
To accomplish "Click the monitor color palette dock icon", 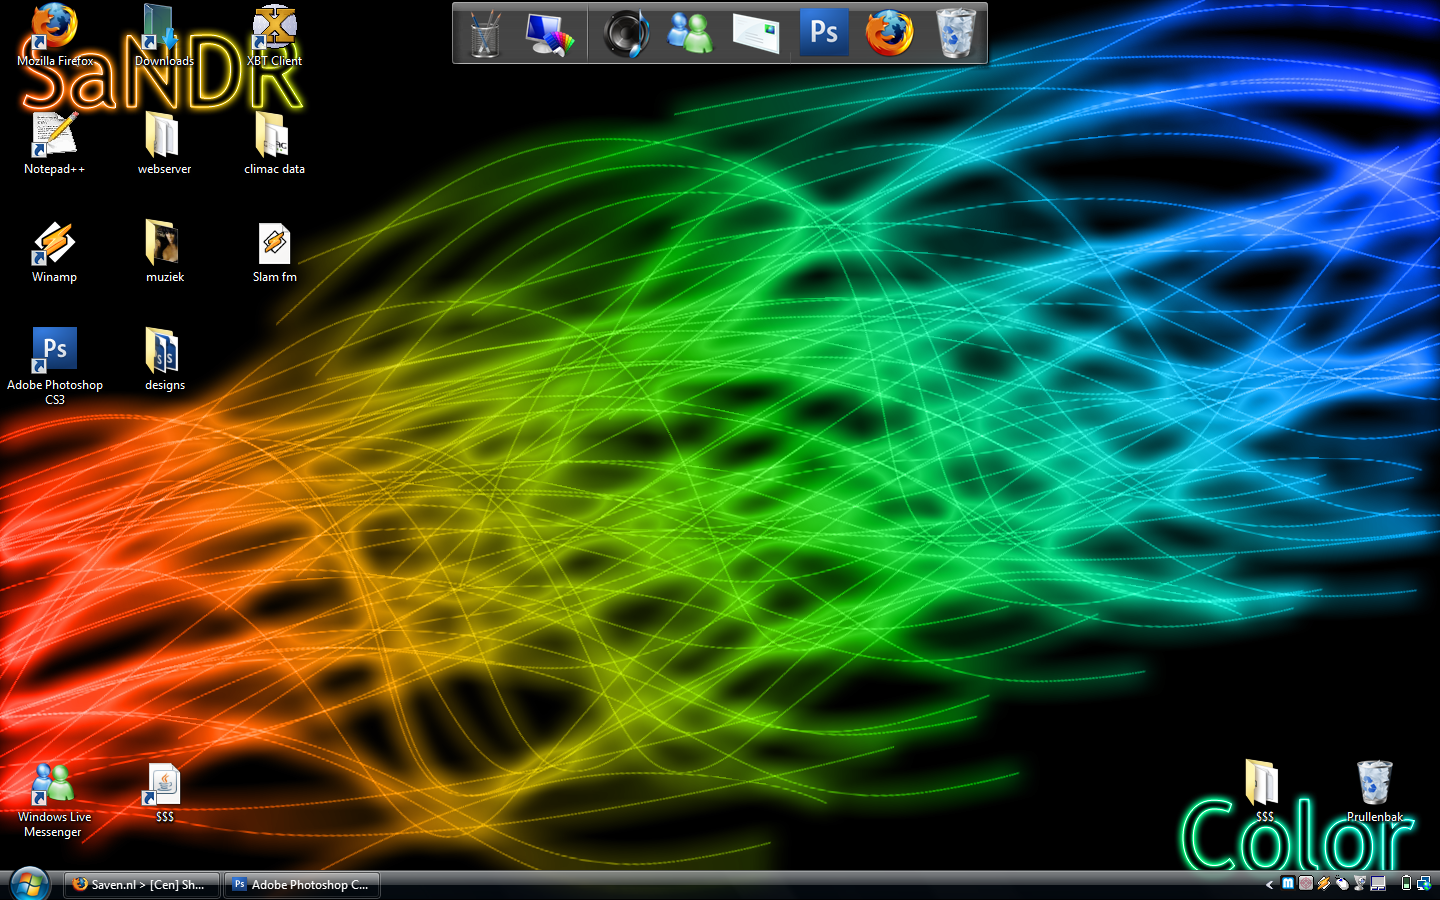I will (x=549, y=33).
